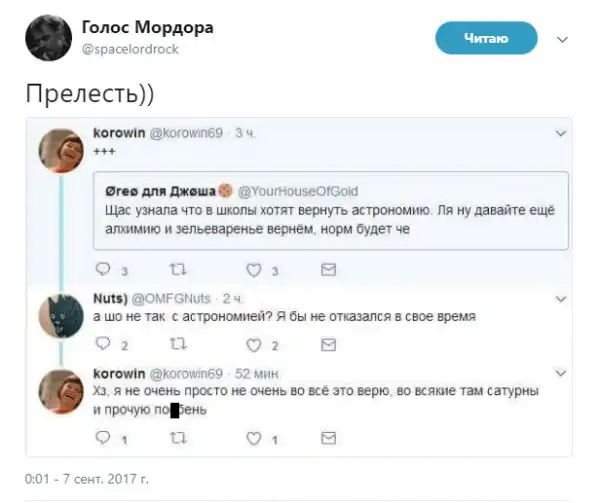Retweet the Nuts) tweet

(x=177, y=344)
